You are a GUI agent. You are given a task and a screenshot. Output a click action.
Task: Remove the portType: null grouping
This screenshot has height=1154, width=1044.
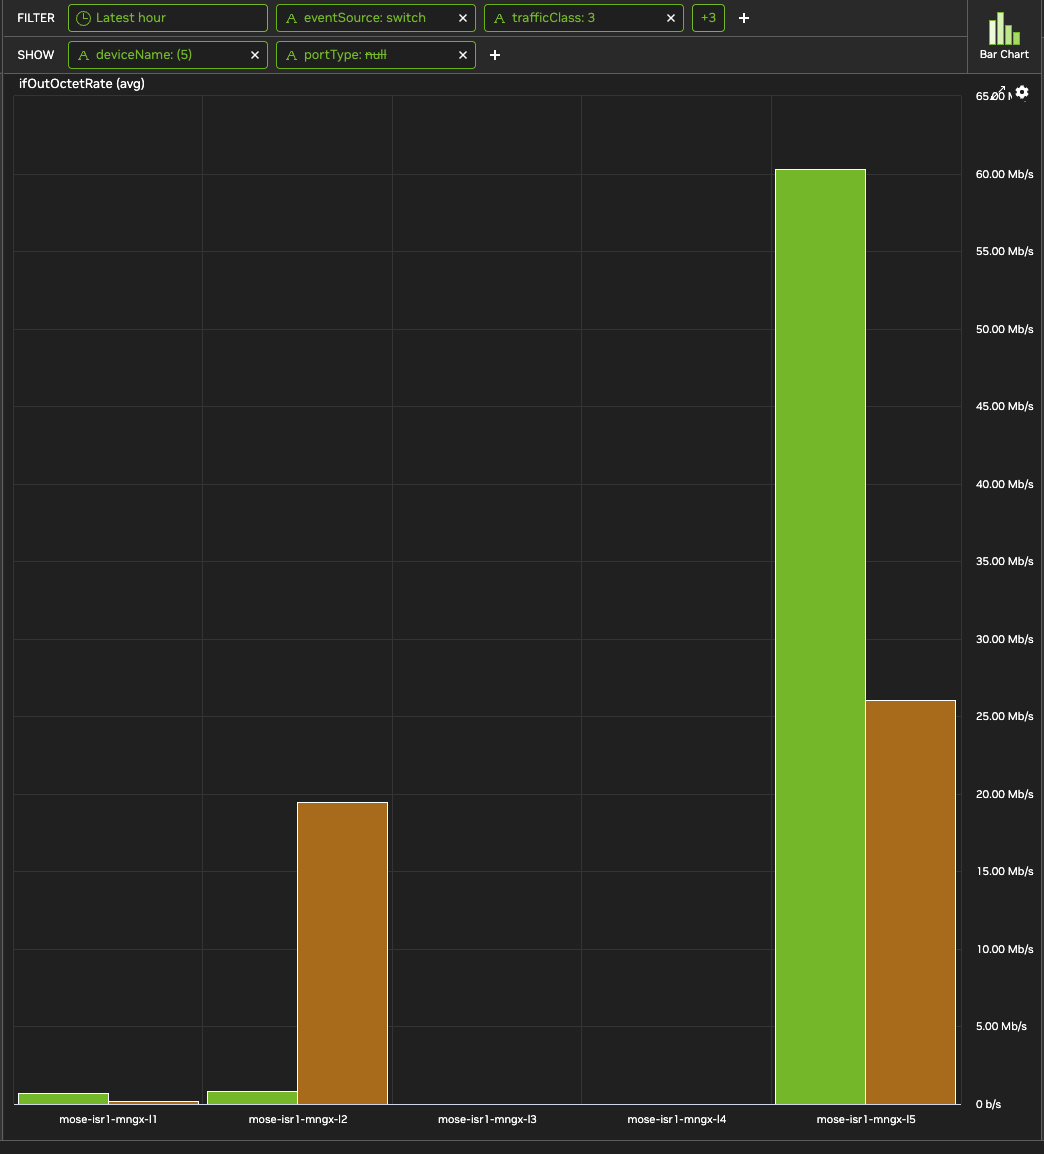click(x=463, y=55)
